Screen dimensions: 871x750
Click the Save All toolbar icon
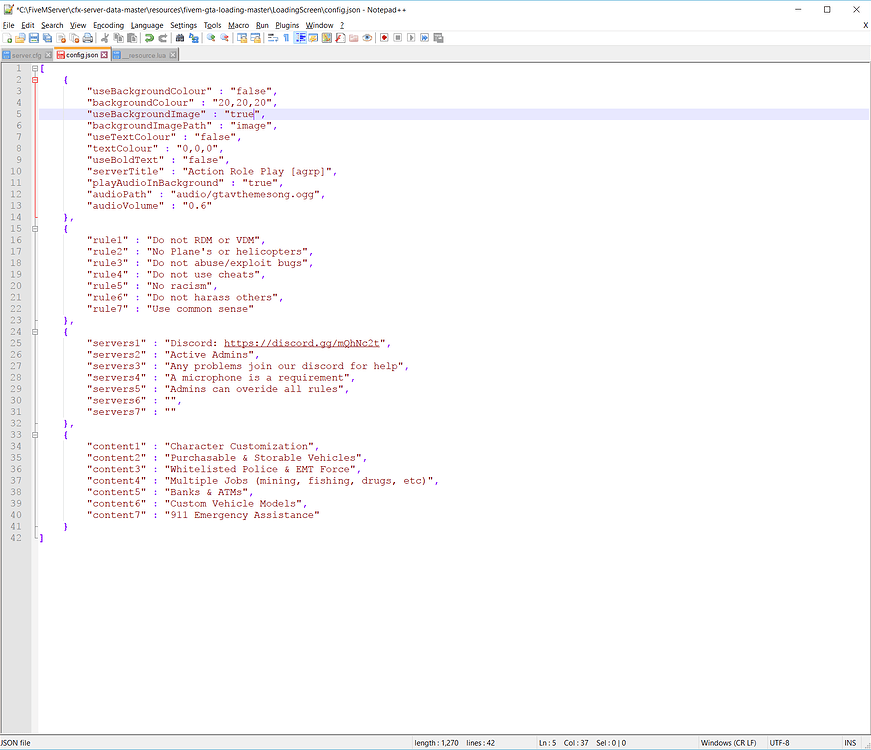pos(47,38)
